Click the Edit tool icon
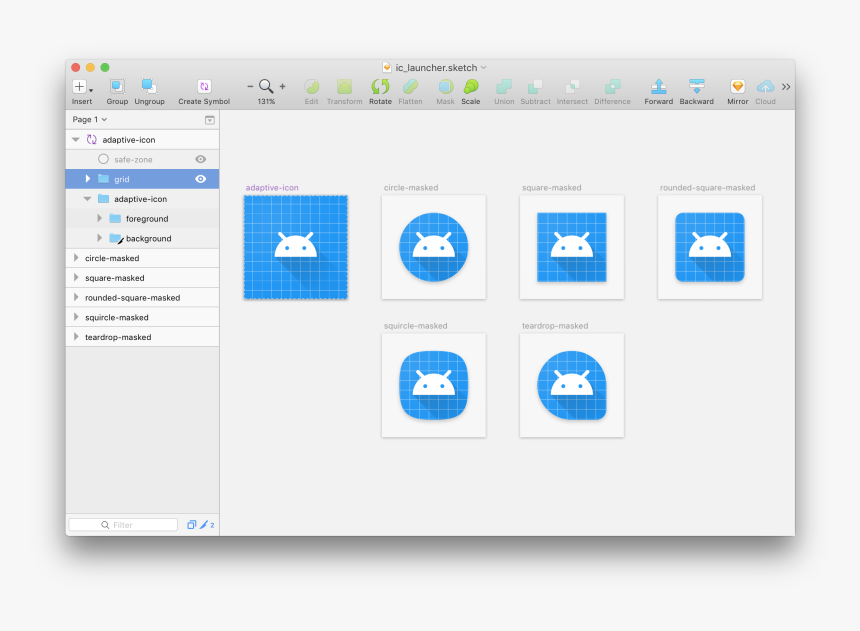 (312, 87)
